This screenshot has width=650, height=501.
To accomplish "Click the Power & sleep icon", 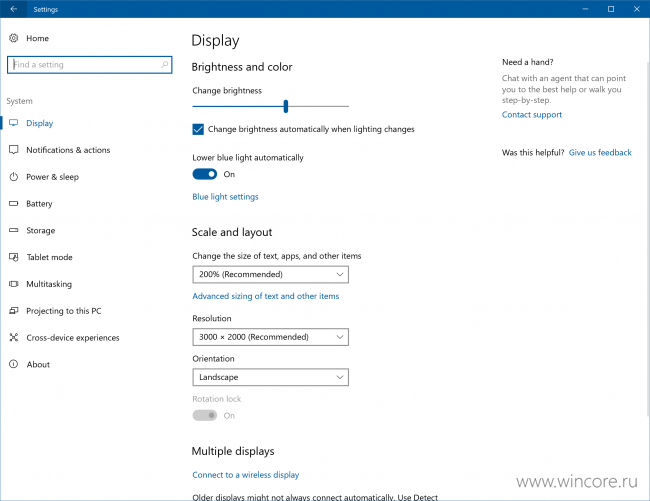I will (x=14, y=177).
